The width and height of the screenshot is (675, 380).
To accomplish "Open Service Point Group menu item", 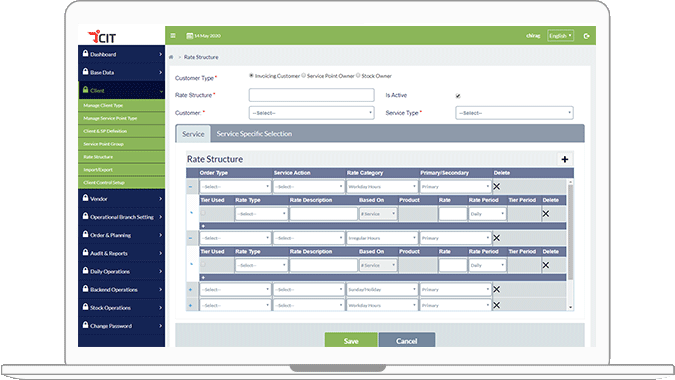I will point(121,144).
